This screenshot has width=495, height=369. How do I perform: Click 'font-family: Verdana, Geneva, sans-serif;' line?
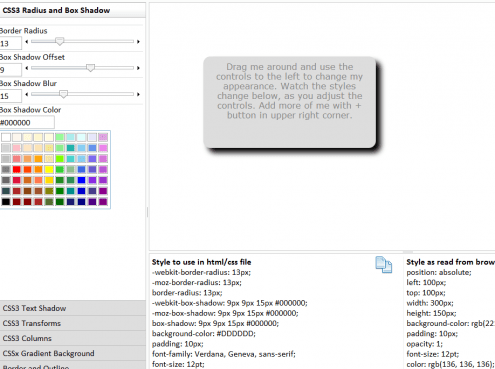pyautogui.click(x=224, y=354)
